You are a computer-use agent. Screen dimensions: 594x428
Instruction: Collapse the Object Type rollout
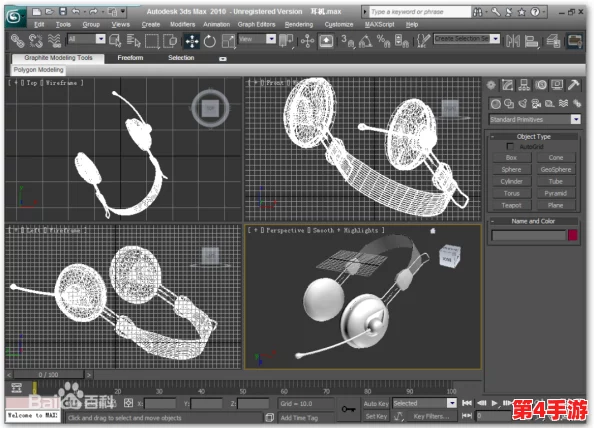click(x=533, y=136)
